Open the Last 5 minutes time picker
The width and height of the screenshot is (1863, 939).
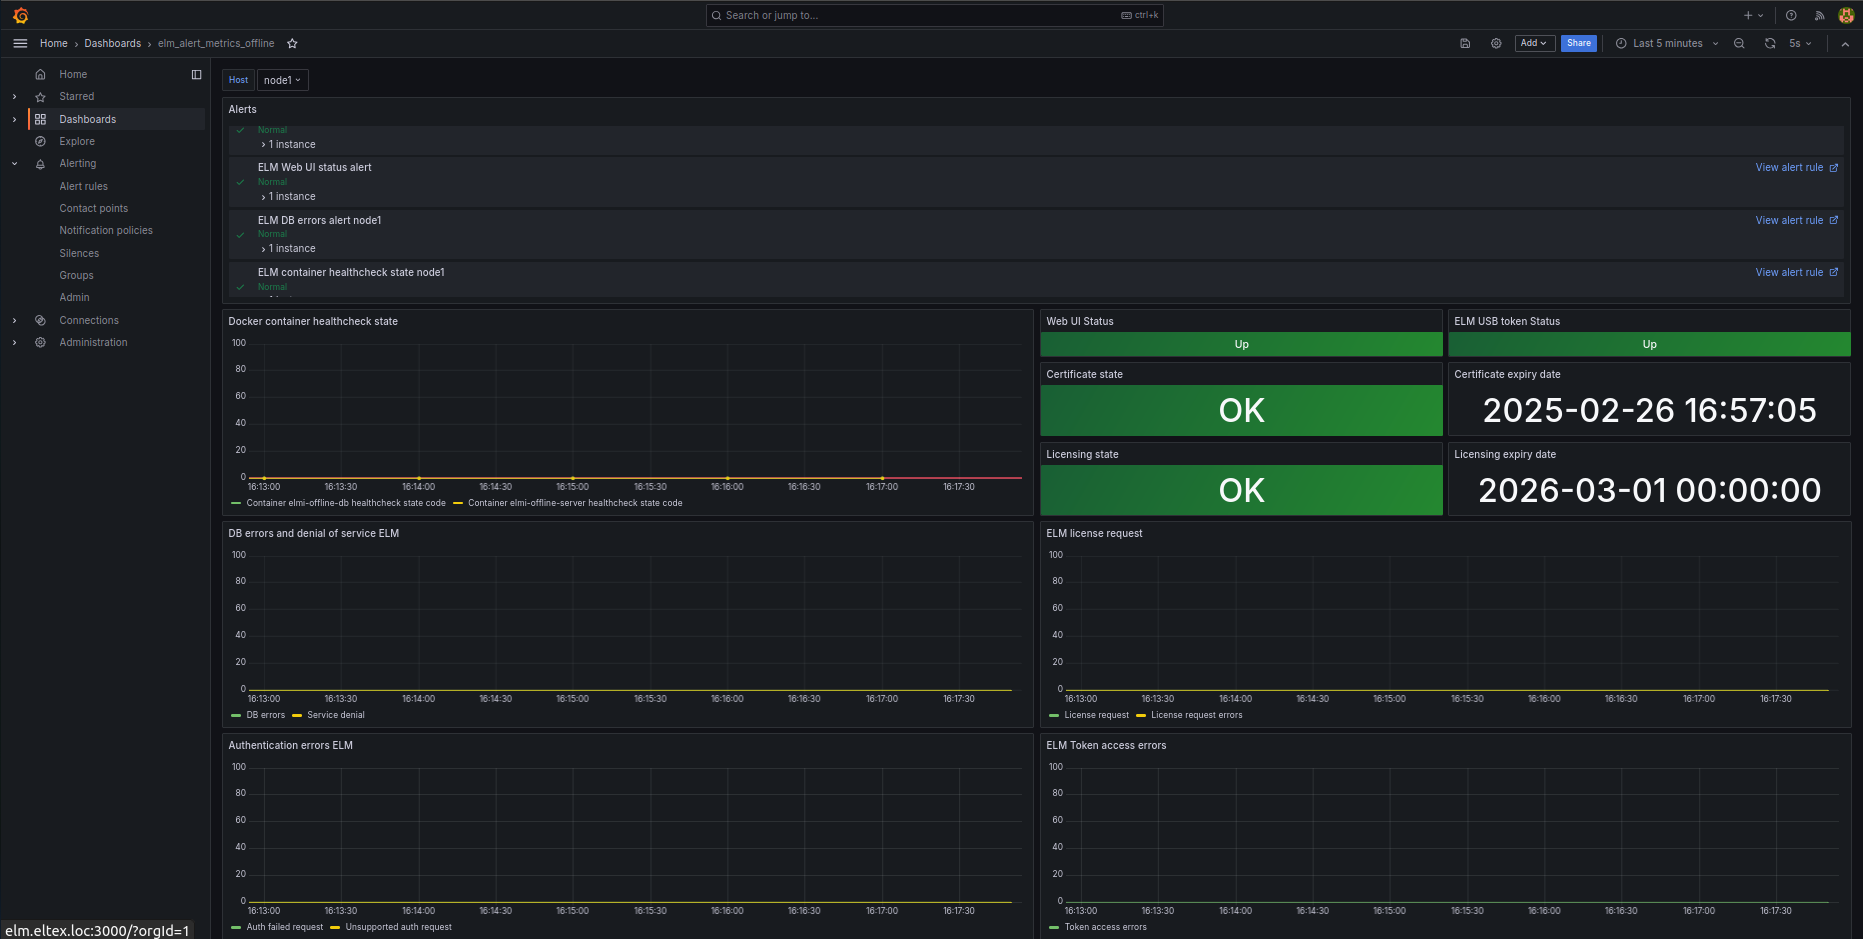pos(1666,44)
